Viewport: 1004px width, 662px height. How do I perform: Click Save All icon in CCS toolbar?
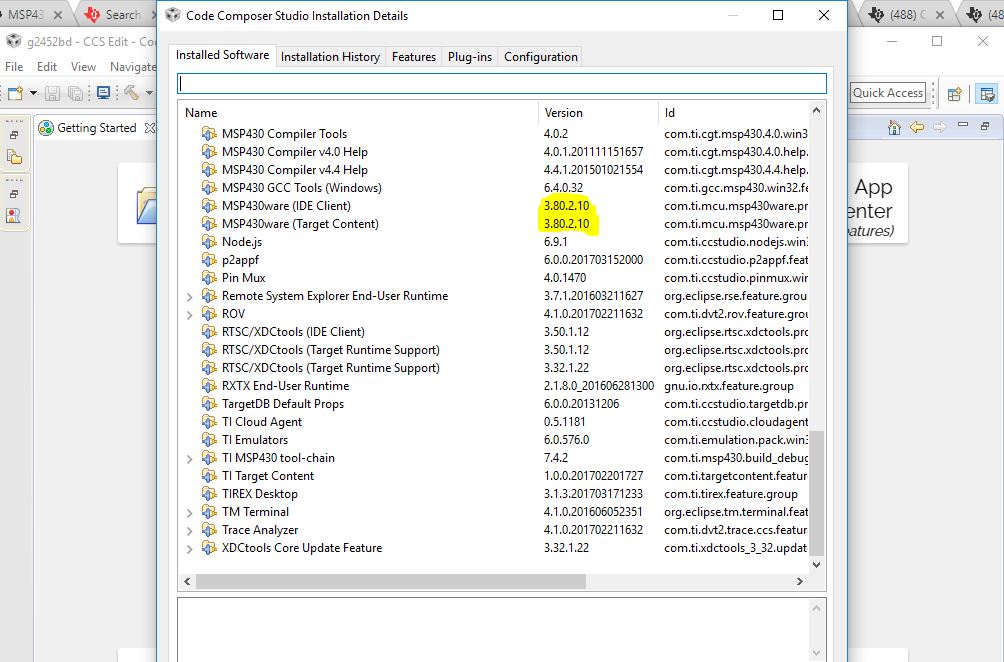coord(76,93)
